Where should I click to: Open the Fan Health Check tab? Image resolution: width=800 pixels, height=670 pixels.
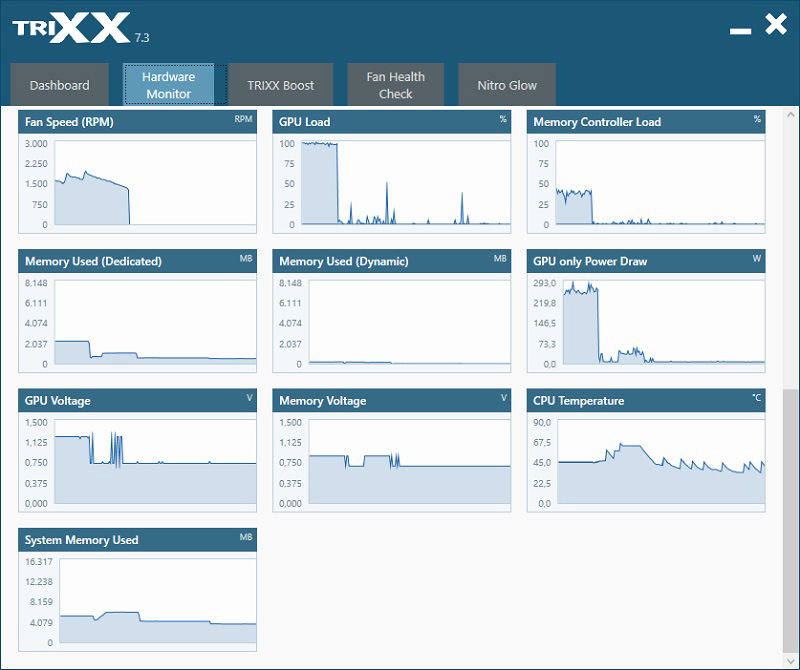click(395, 85)
